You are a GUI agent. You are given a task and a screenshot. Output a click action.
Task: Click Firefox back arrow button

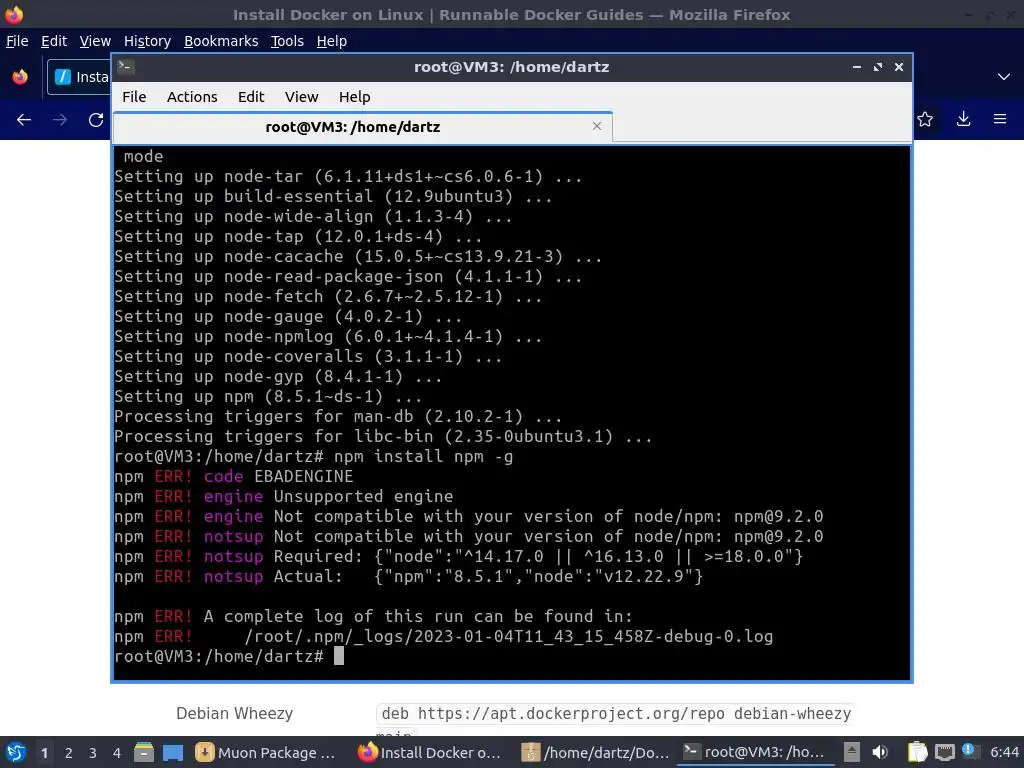[x=24, y=120]
